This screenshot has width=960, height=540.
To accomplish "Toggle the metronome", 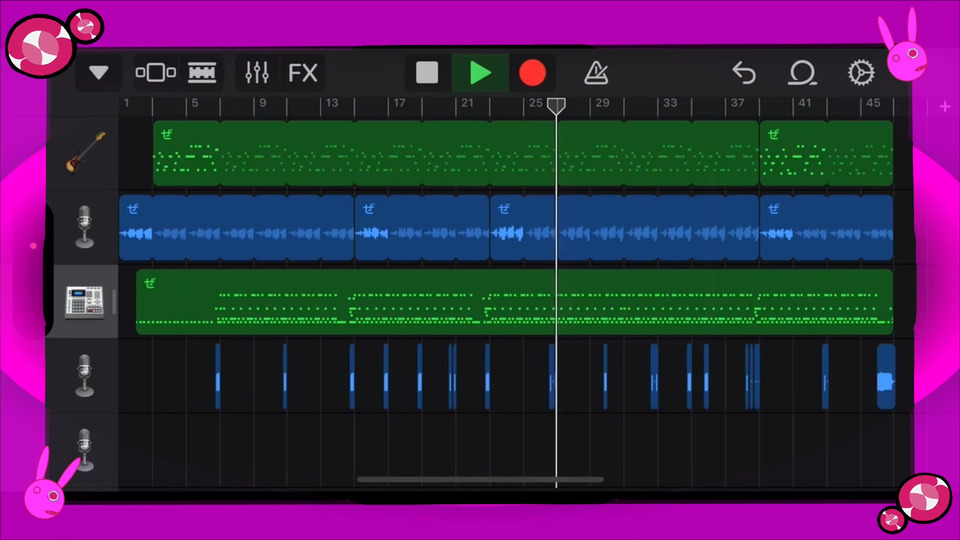I will click(x=596, y=73).
